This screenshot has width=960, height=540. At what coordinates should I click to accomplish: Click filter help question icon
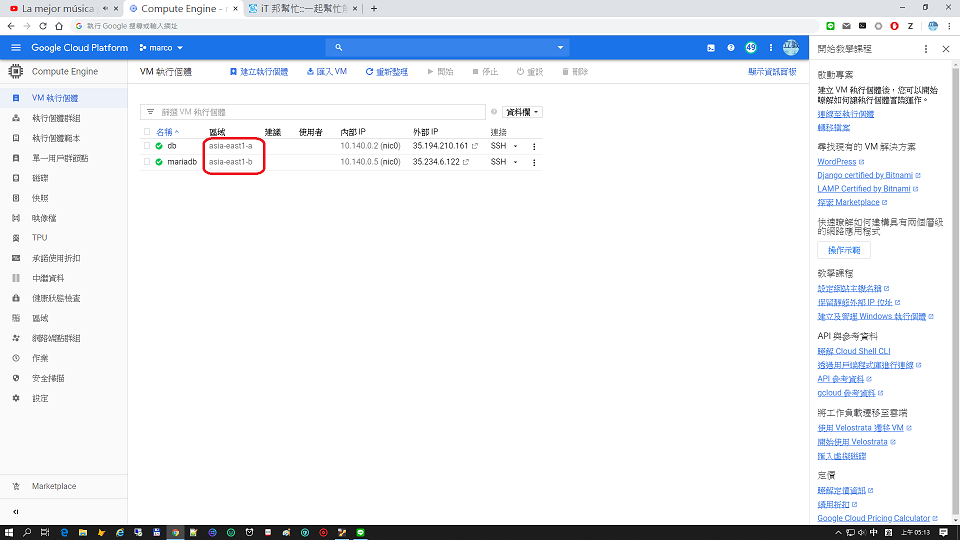(493, 112)
